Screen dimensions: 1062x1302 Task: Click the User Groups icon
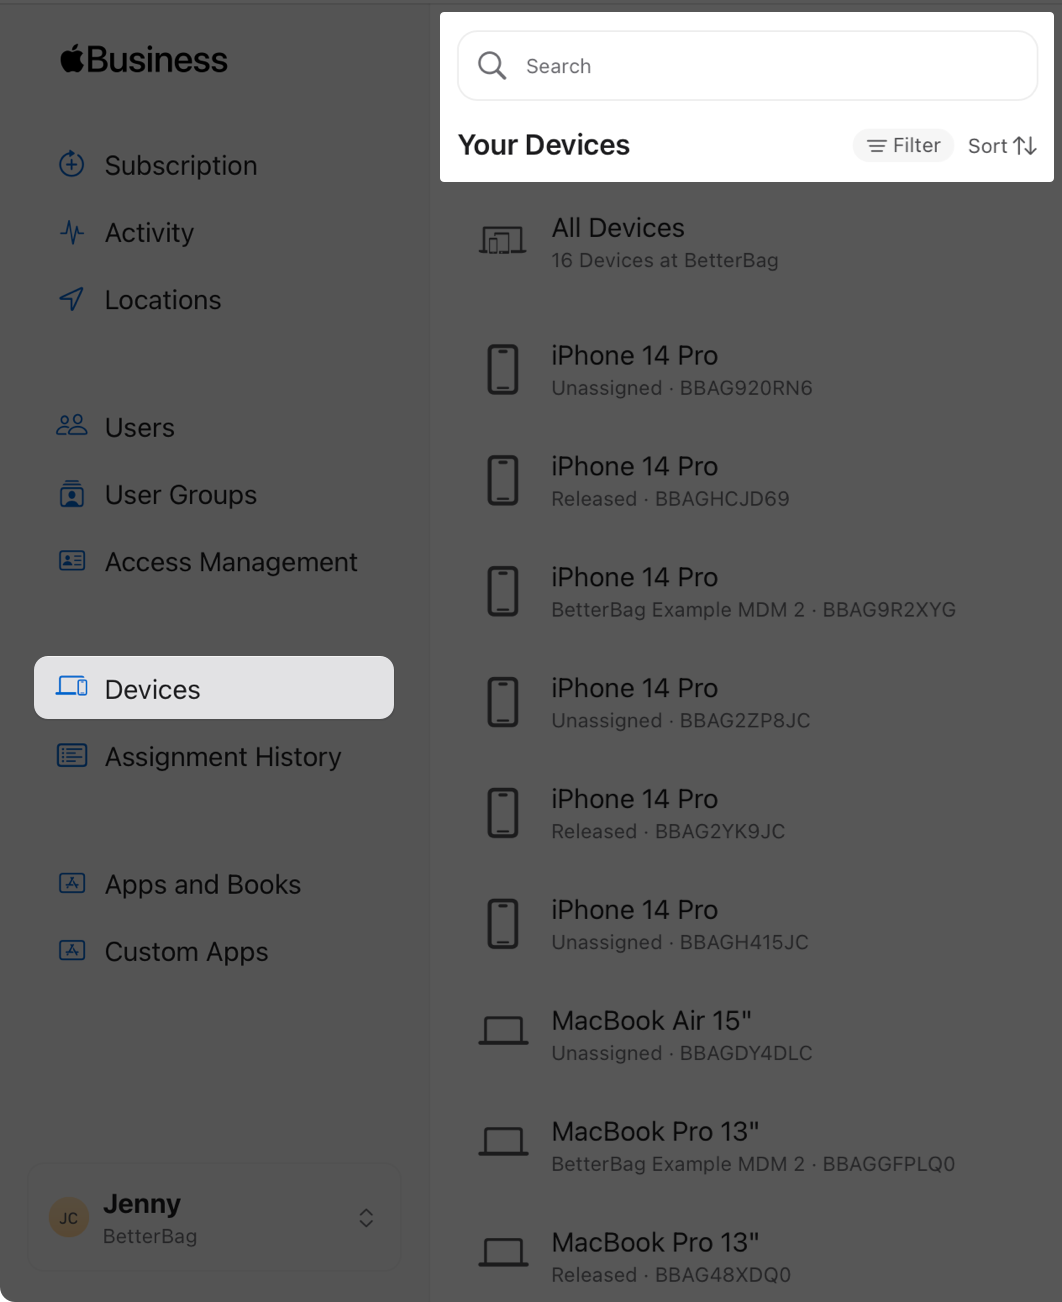point(72,494)
